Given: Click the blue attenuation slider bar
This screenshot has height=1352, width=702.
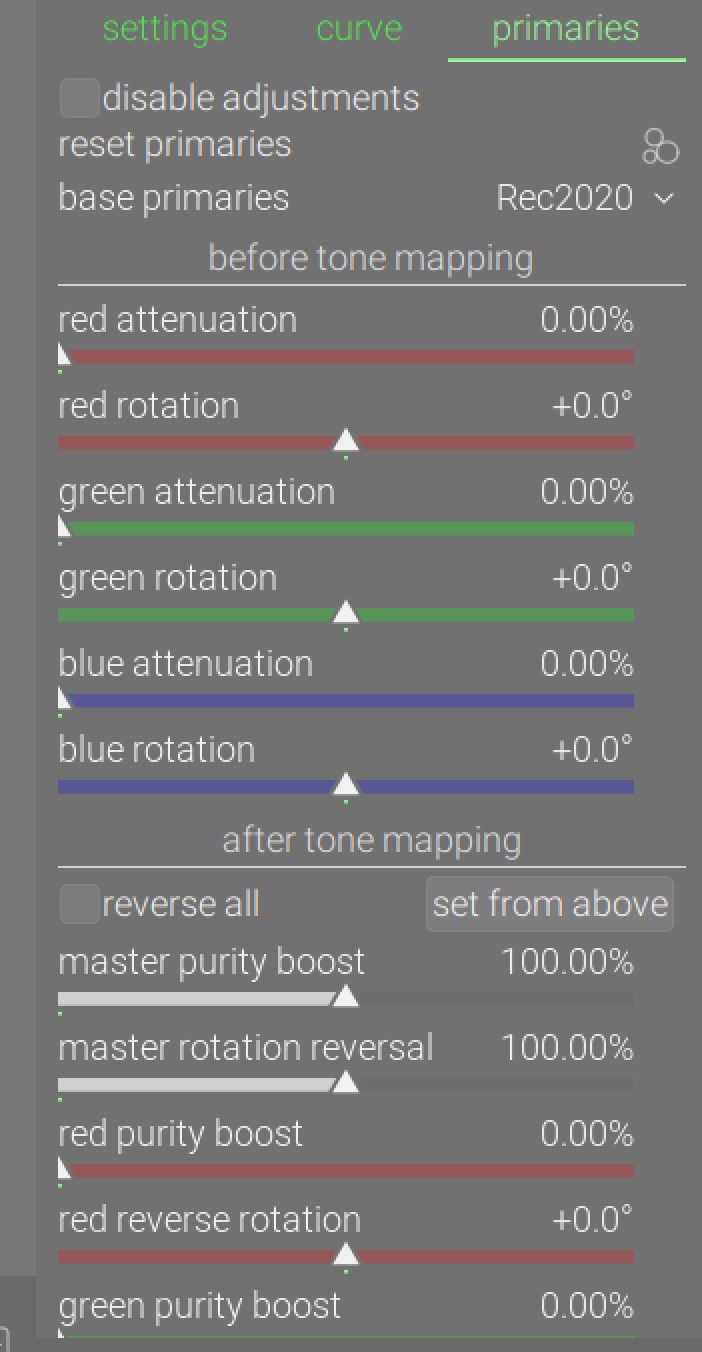Looking at the screenshot, I should point(346,701).
